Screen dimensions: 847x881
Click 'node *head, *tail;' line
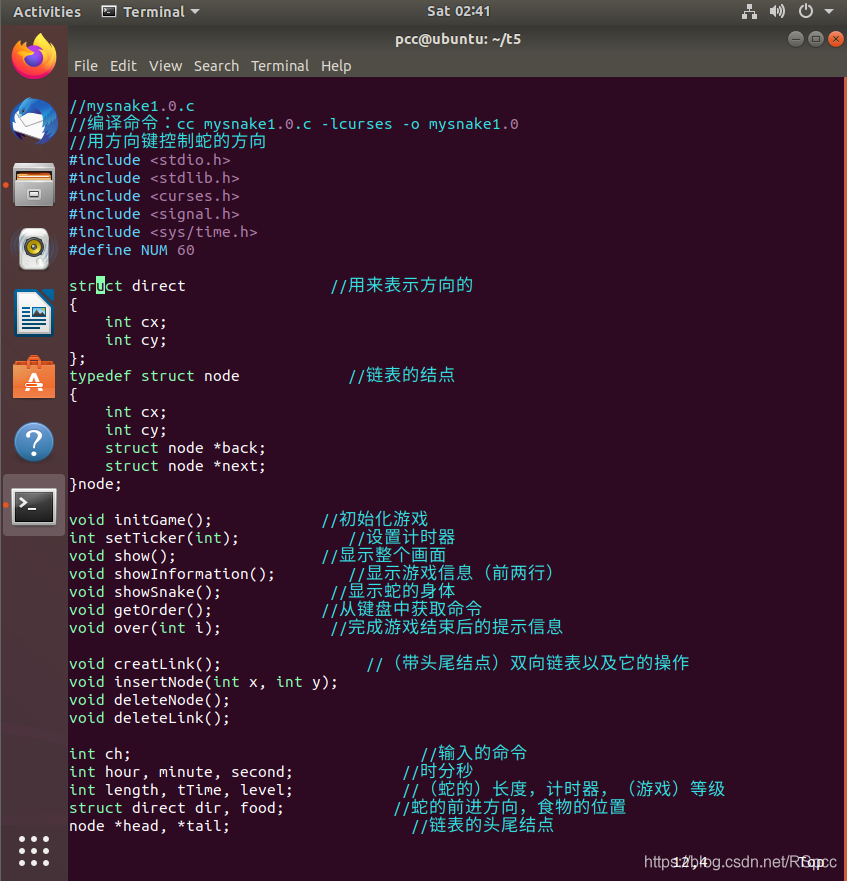point(150,825)
